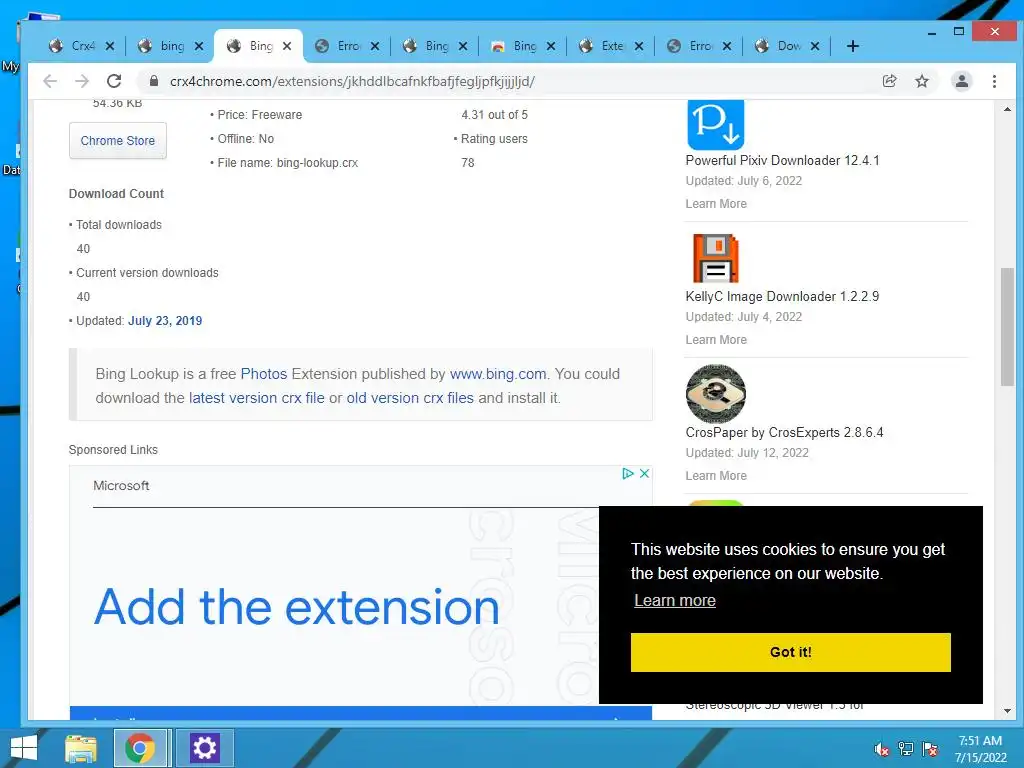The height and width of the screenshot is (768, 1024).
Task: Click the old version crx files link
Action: pyautogui.click(x=410, y=398)
